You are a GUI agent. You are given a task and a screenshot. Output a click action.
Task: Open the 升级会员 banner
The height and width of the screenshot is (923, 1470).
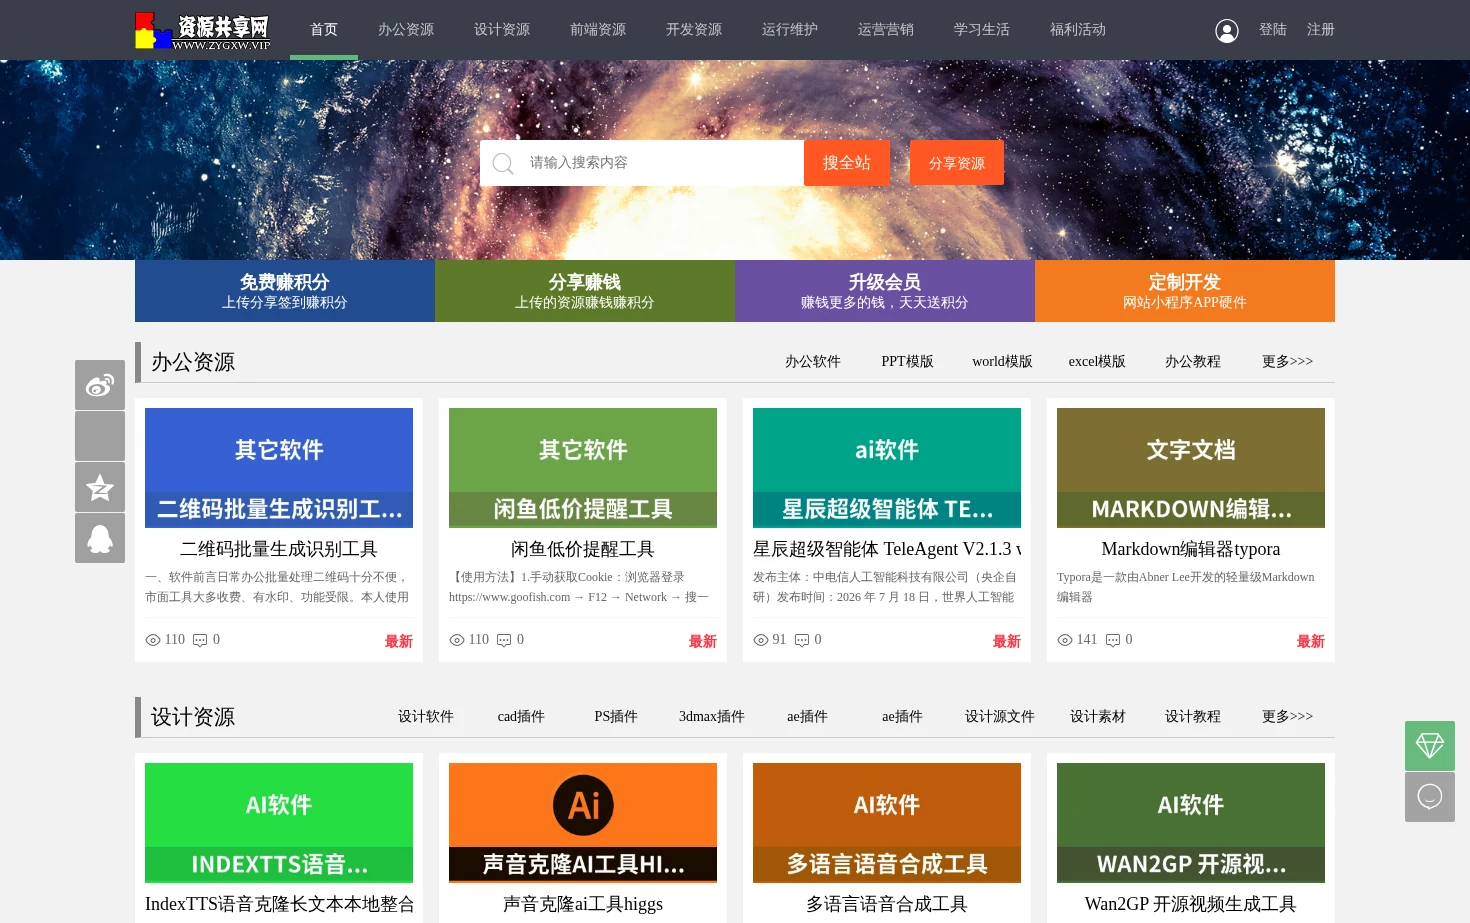click(x=885, y=291)
